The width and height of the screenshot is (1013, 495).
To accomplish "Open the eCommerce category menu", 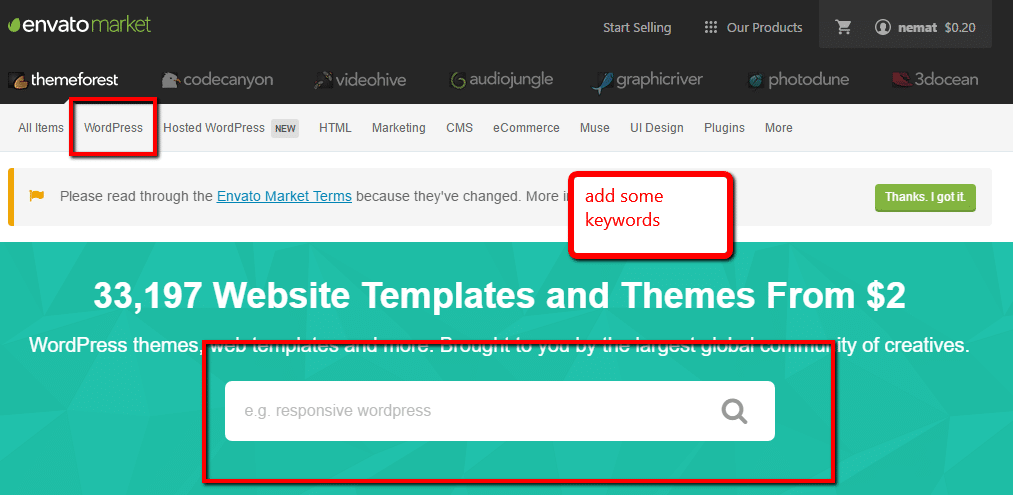I will [x=526, y=128].
